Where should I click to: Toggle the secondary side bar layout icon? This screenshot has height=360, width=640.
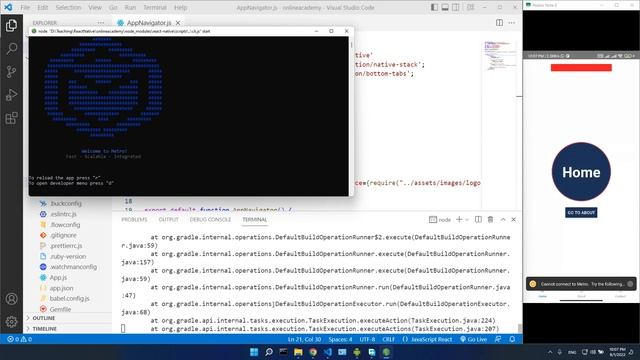tap(456, 7)
